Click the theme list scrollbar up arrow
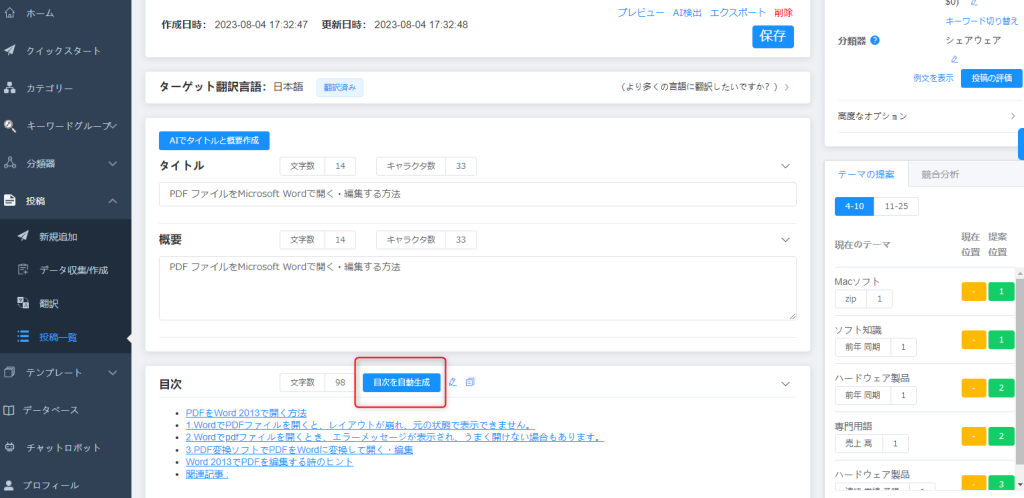 1019,272
